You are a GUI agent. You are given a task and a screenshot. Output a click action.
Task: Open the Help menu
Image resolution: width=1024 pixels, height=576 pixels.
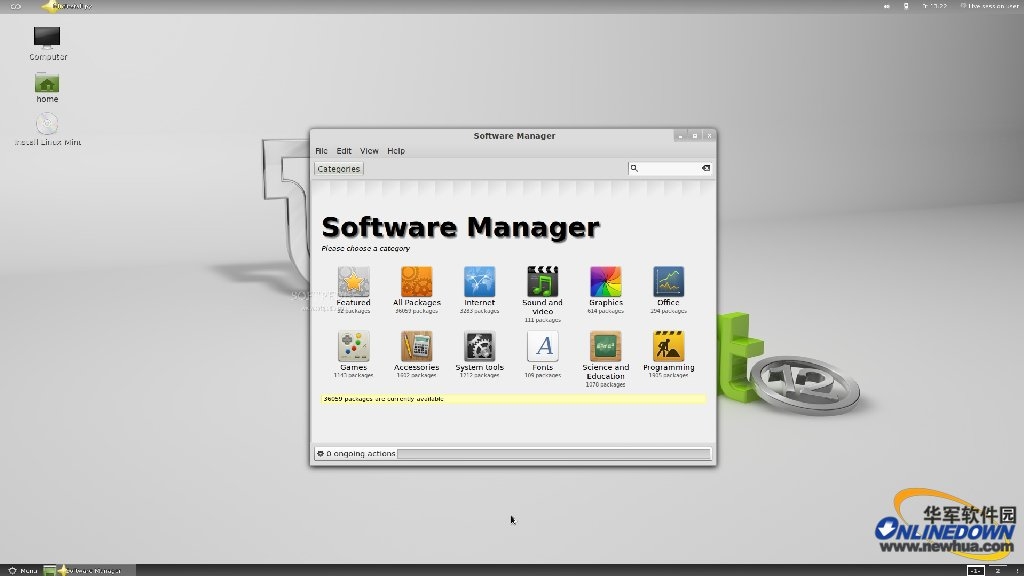pos(396,151)
